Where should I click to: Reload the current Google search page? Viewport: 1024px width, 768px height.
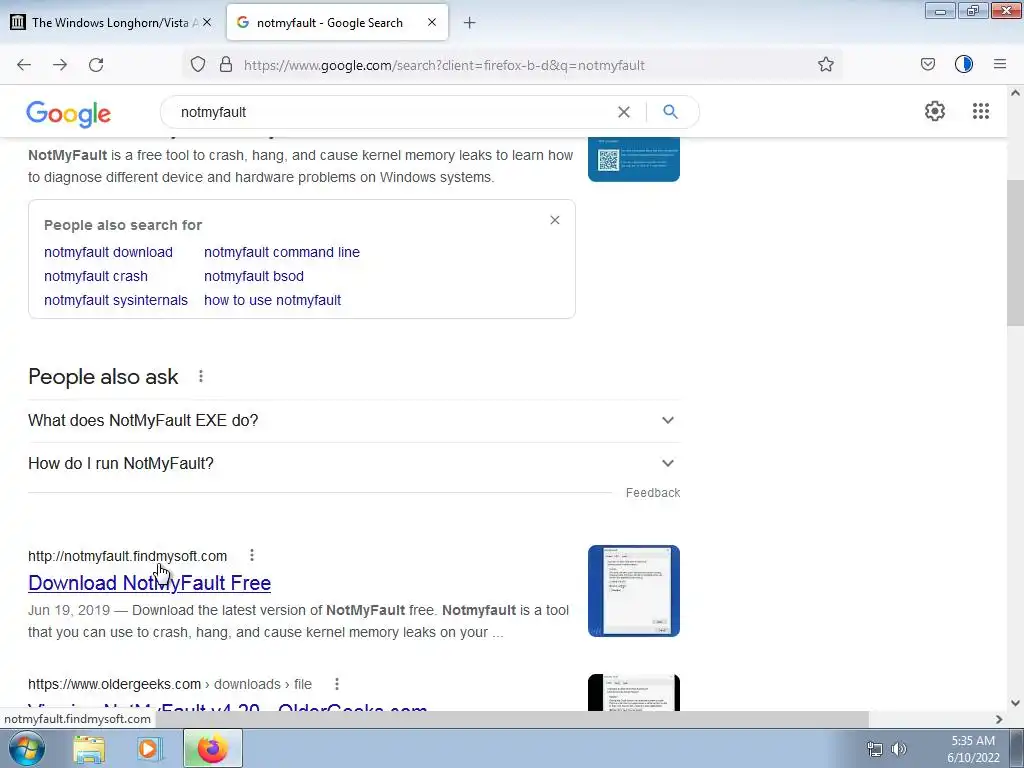[x=96, y=65]
